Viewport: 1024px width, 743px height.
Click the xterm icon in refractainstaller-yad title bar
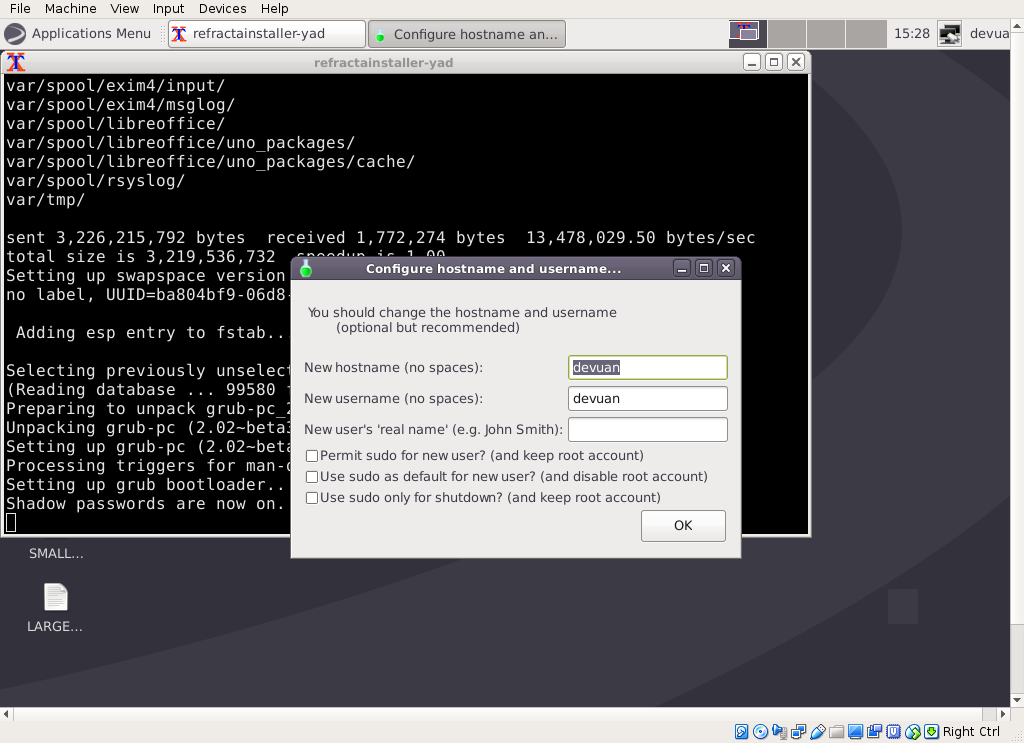16,63
